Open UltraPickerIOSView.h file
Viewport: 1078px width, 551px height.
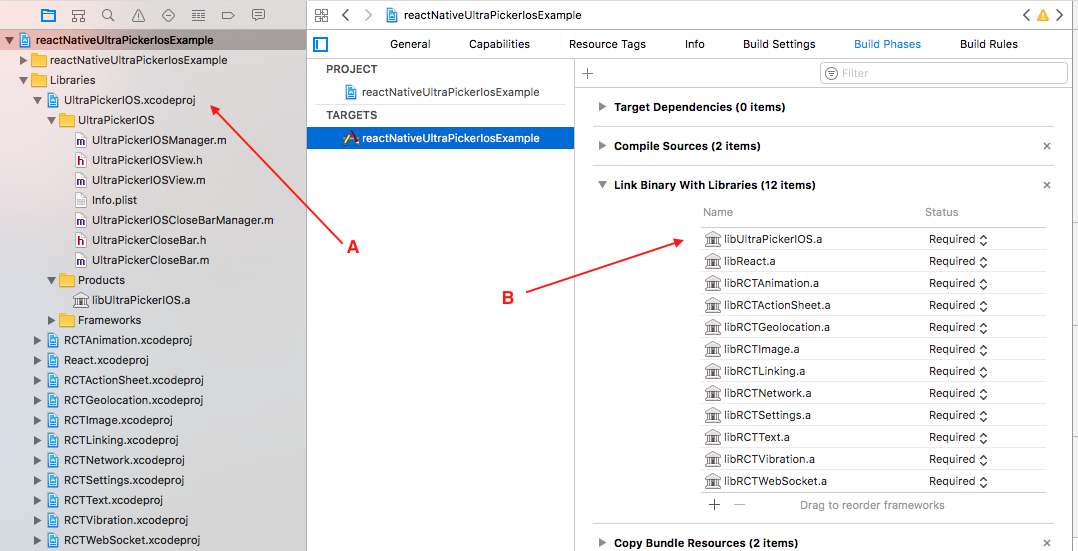[147, 160]
